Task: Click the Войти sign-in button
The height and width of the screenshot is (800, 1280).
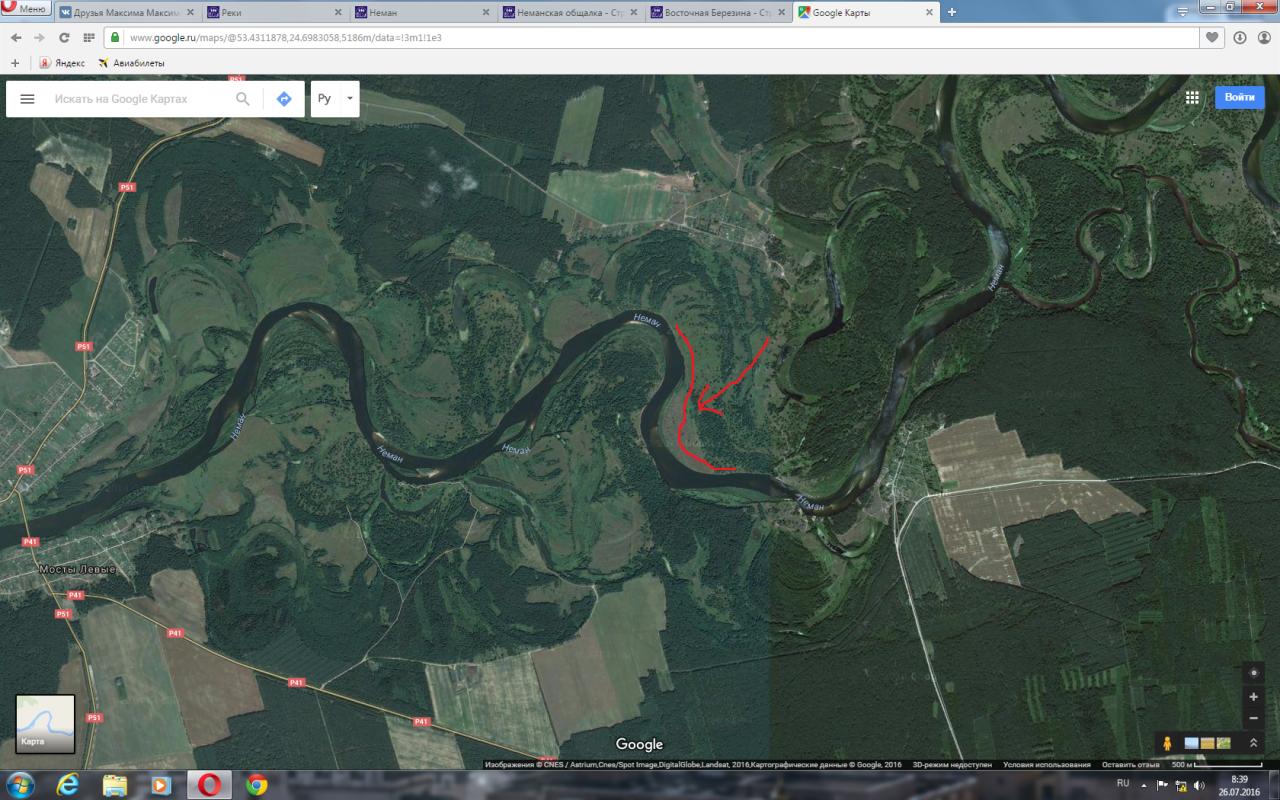Action: click(1239, 97)
